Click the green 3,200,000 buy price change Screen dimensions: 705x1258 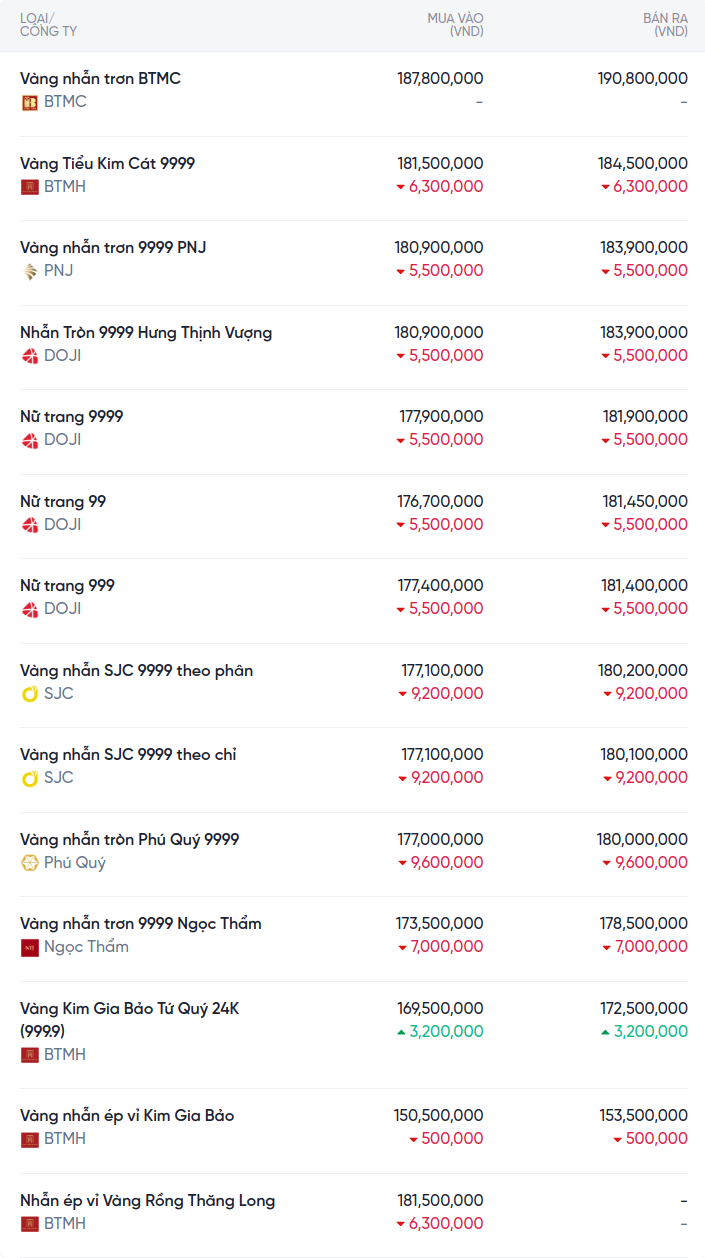click(446, 1032)
